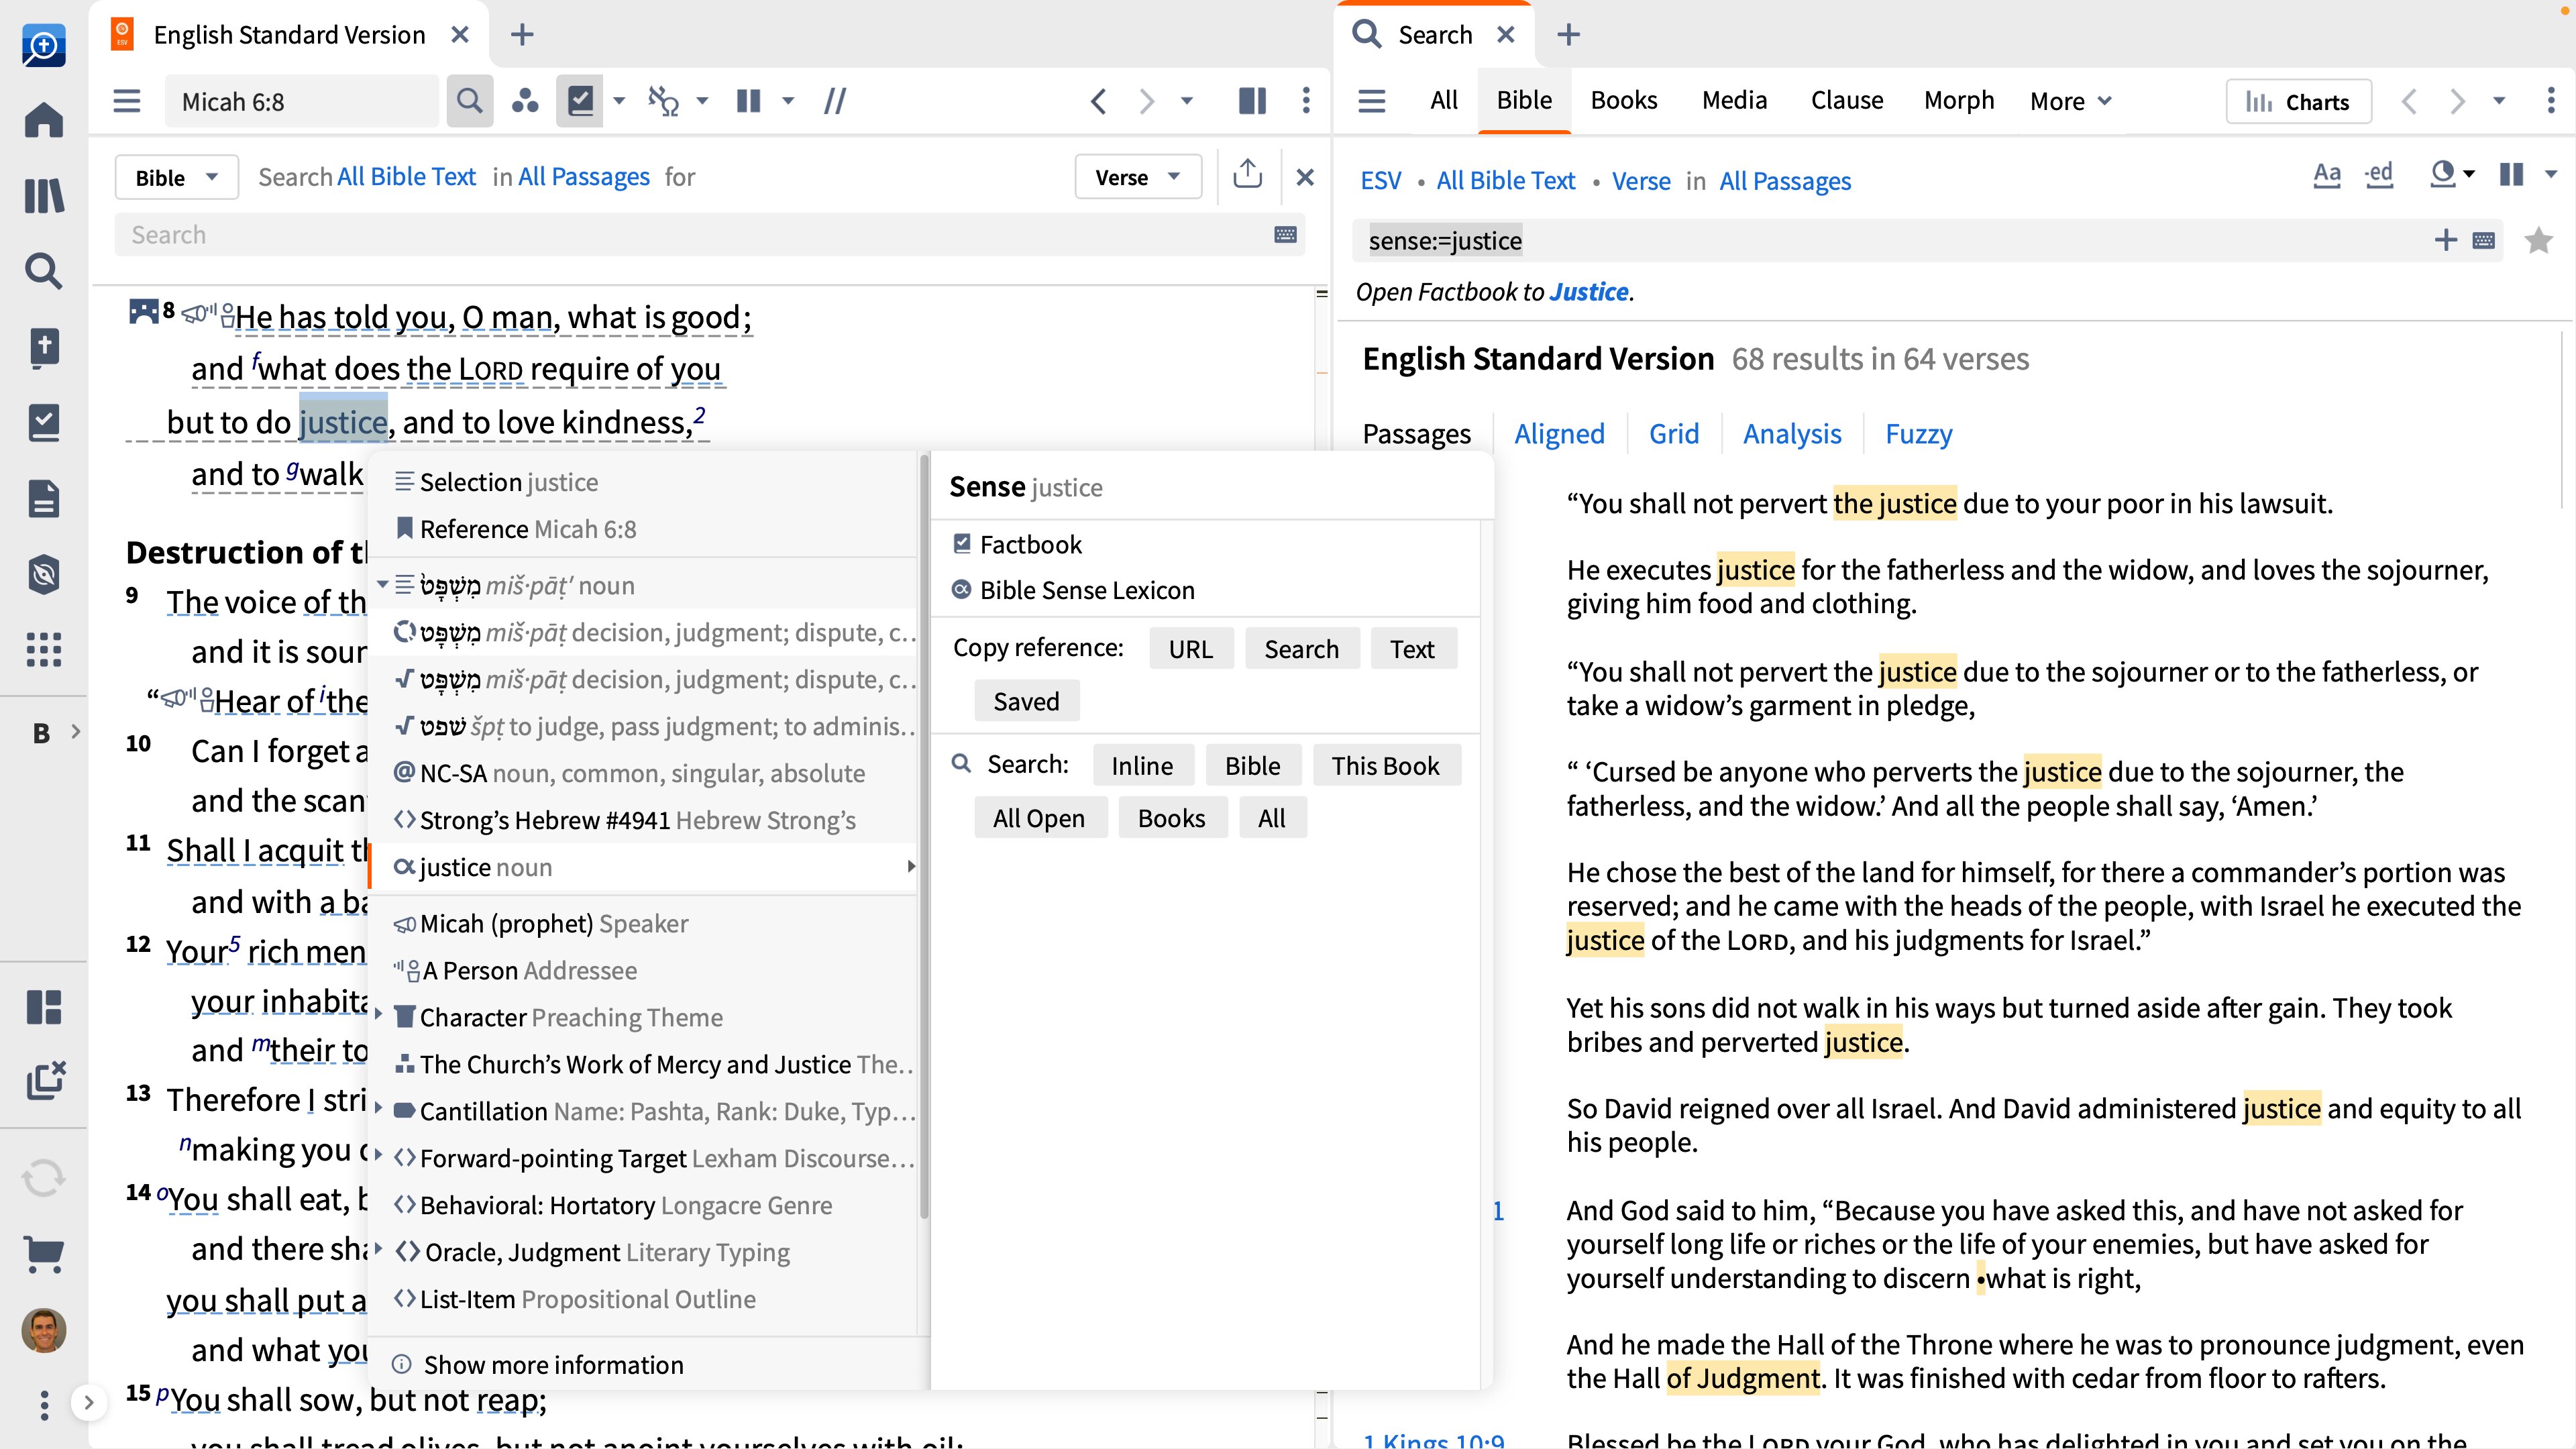2576x1449 pixels.
Task: Open the apps grid icon in sidebar
Action: click(x=43, y=650)
